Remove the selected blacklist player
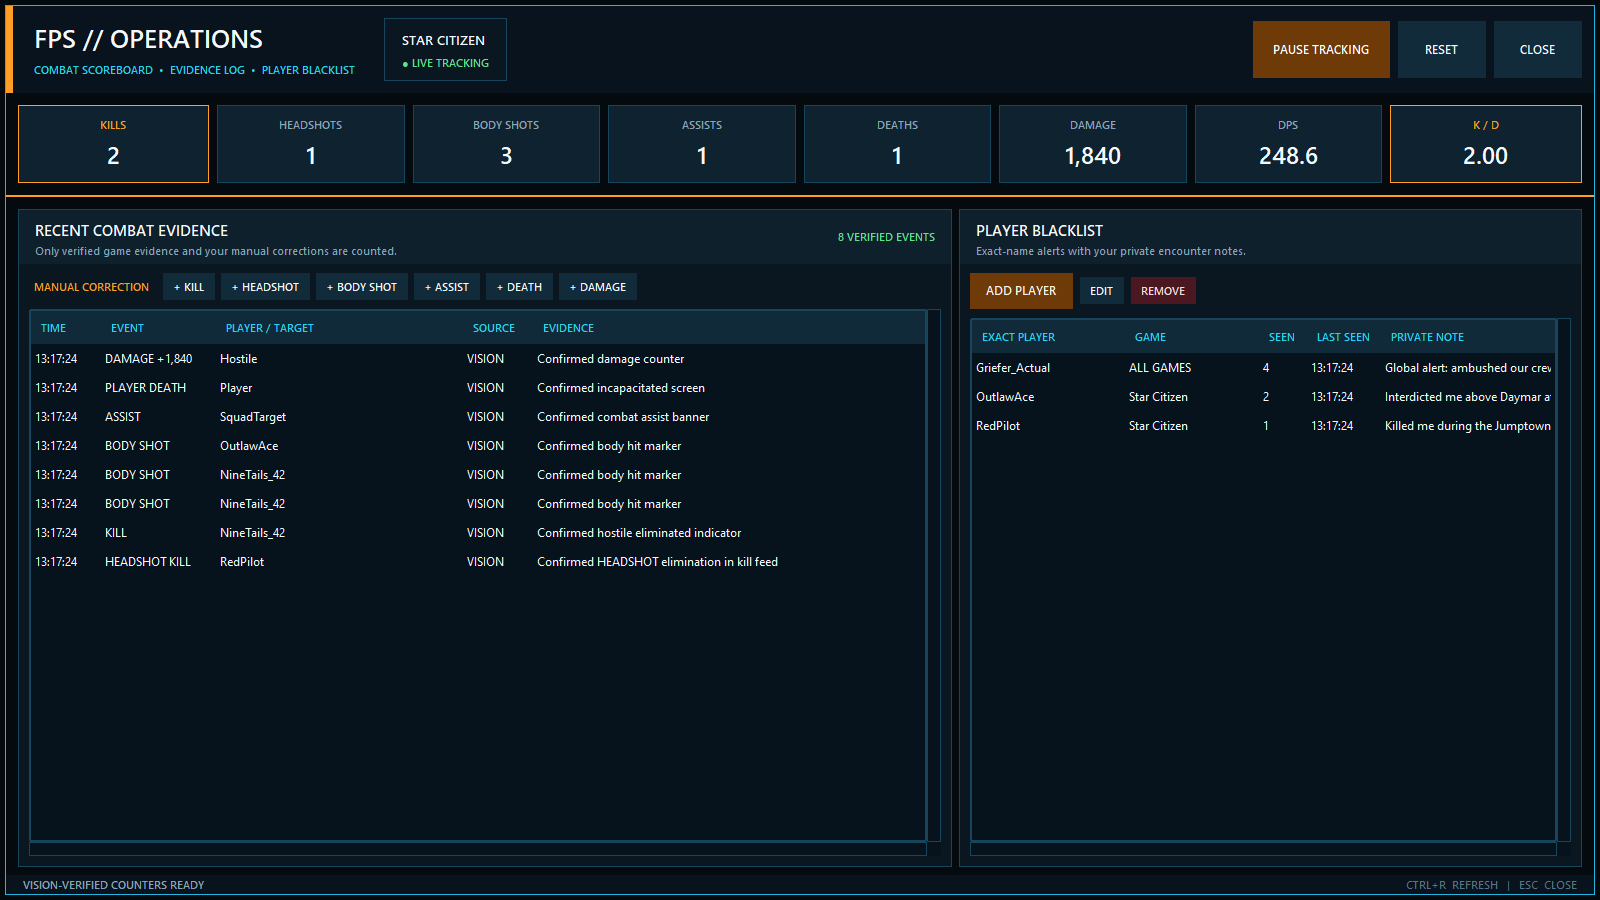Viewport: 1600px width, 900px height. [1163, 291]
